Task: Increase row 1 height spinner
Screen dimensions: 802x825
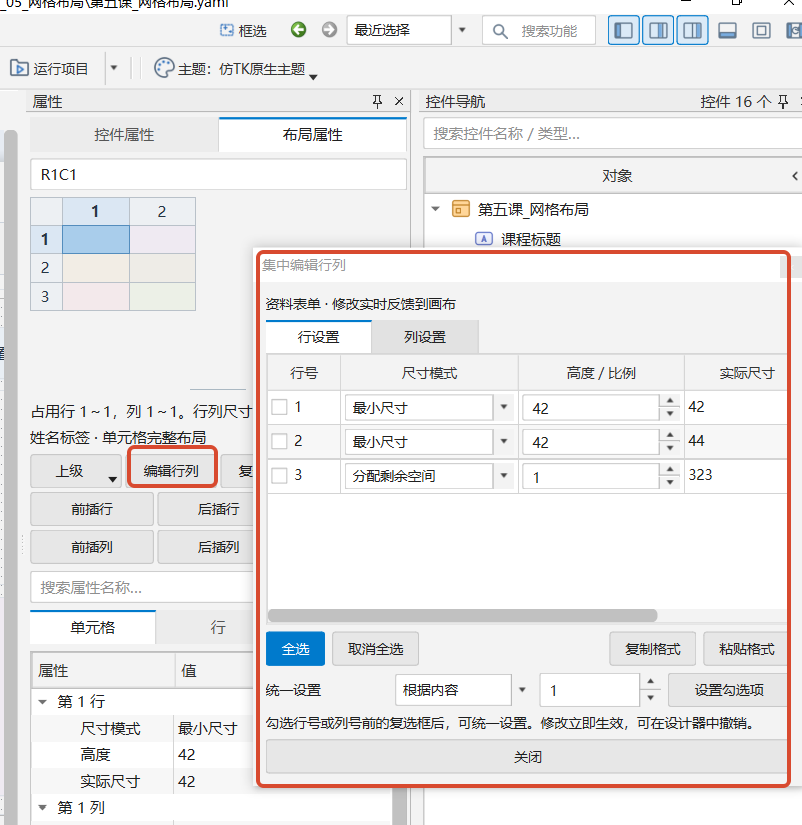Action: point(669,401)
